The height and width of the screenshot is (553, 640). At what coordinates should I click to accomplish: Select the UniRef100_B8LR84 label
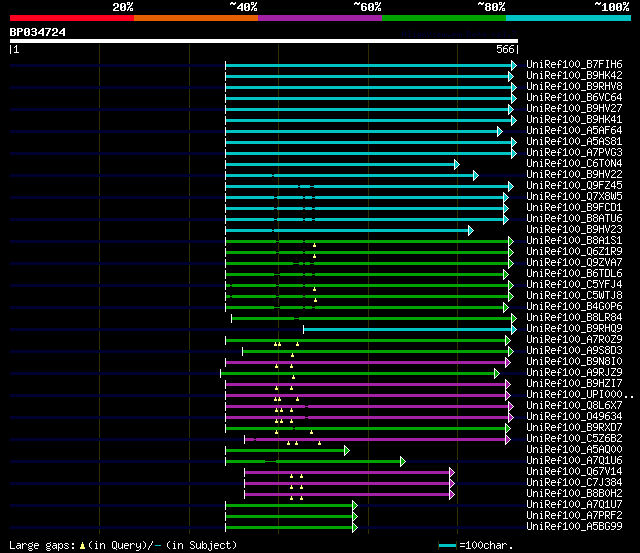pos(574,318)
